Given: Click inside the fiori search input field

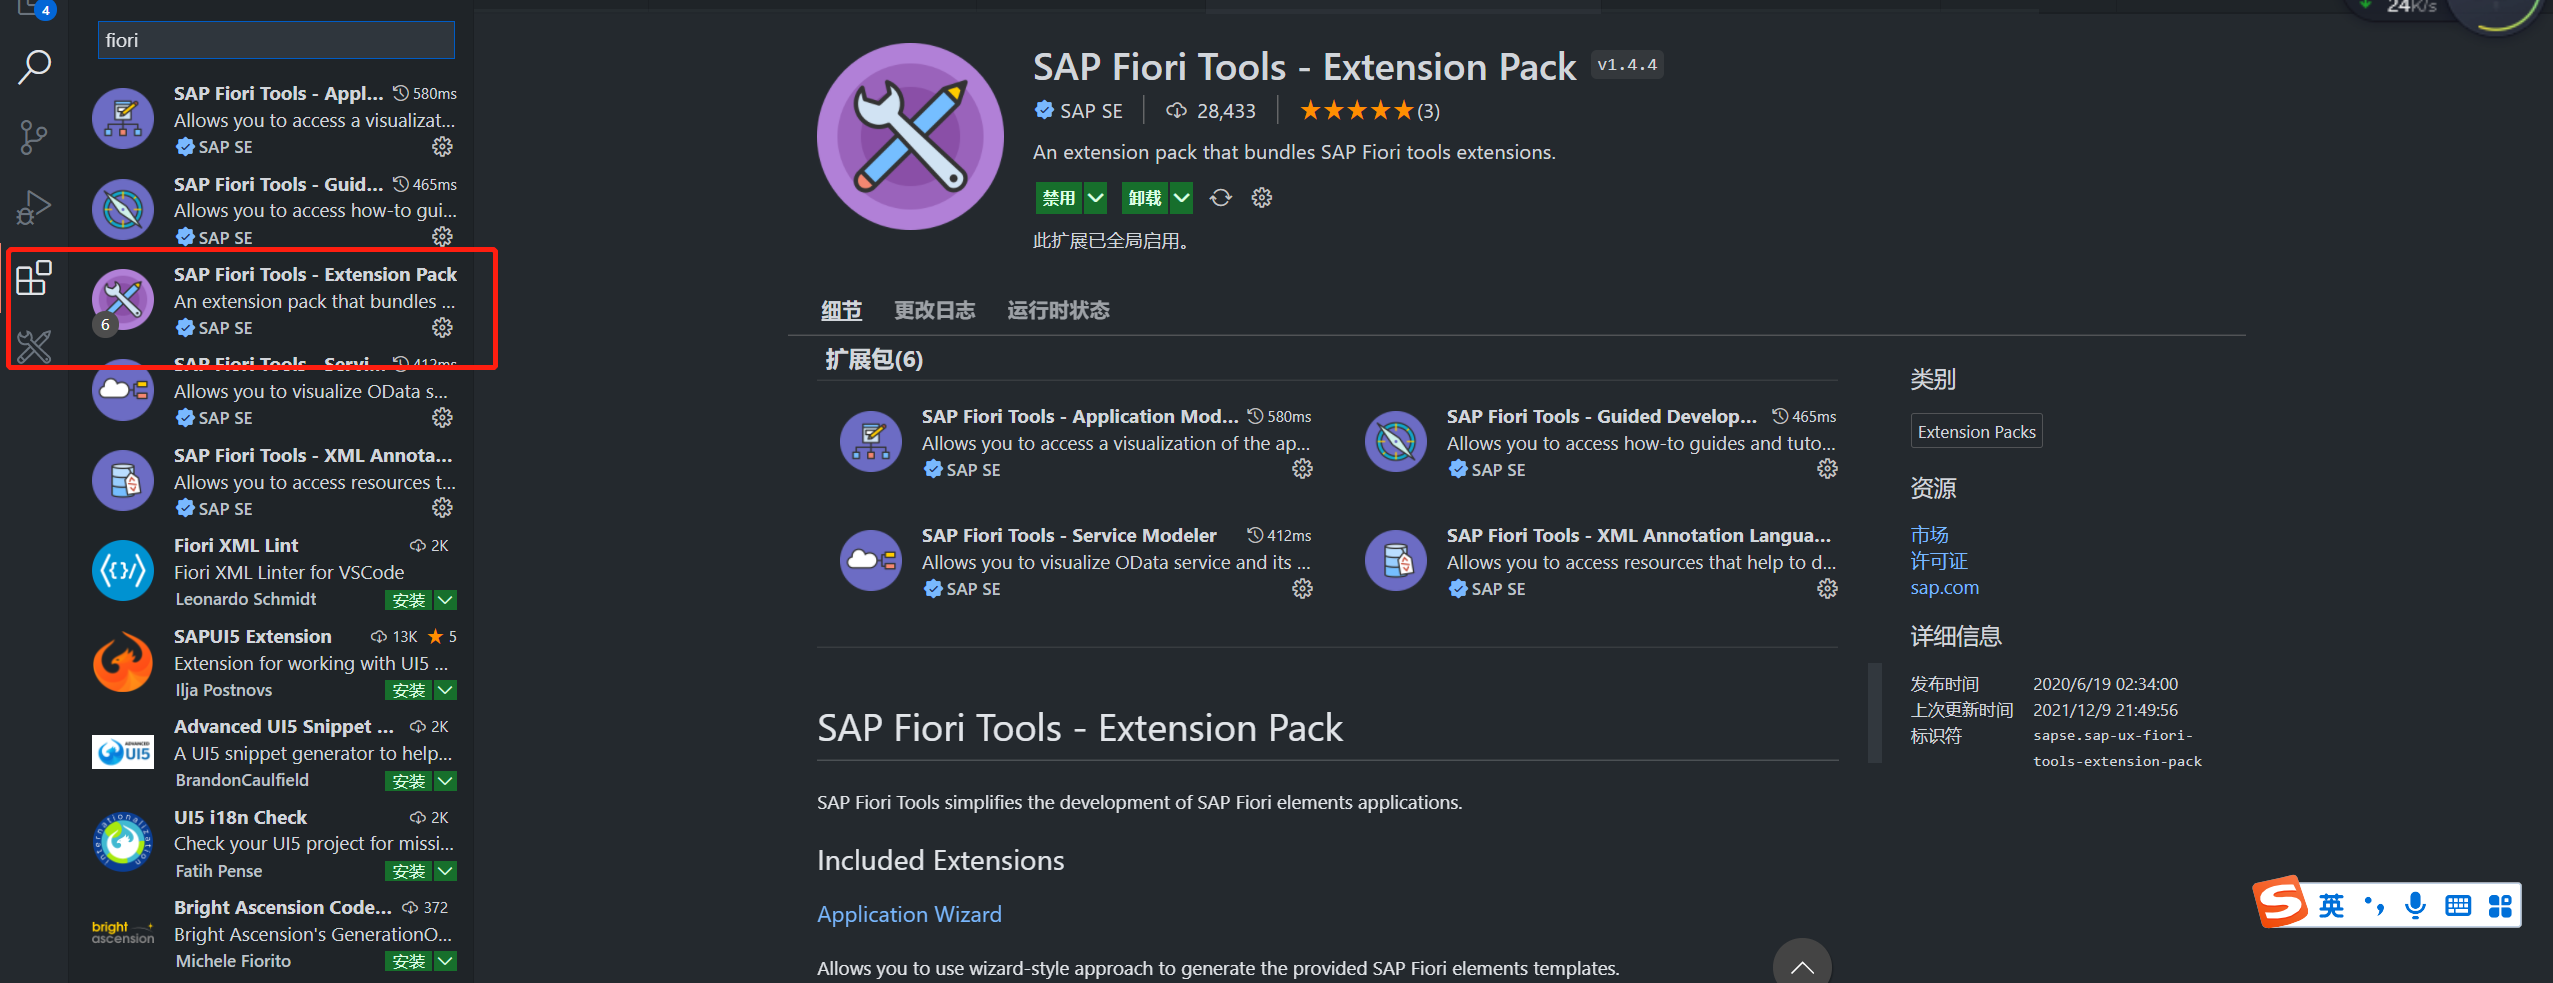Looking at the screenshot, I should pyautogui.click(x=276, y=39).
